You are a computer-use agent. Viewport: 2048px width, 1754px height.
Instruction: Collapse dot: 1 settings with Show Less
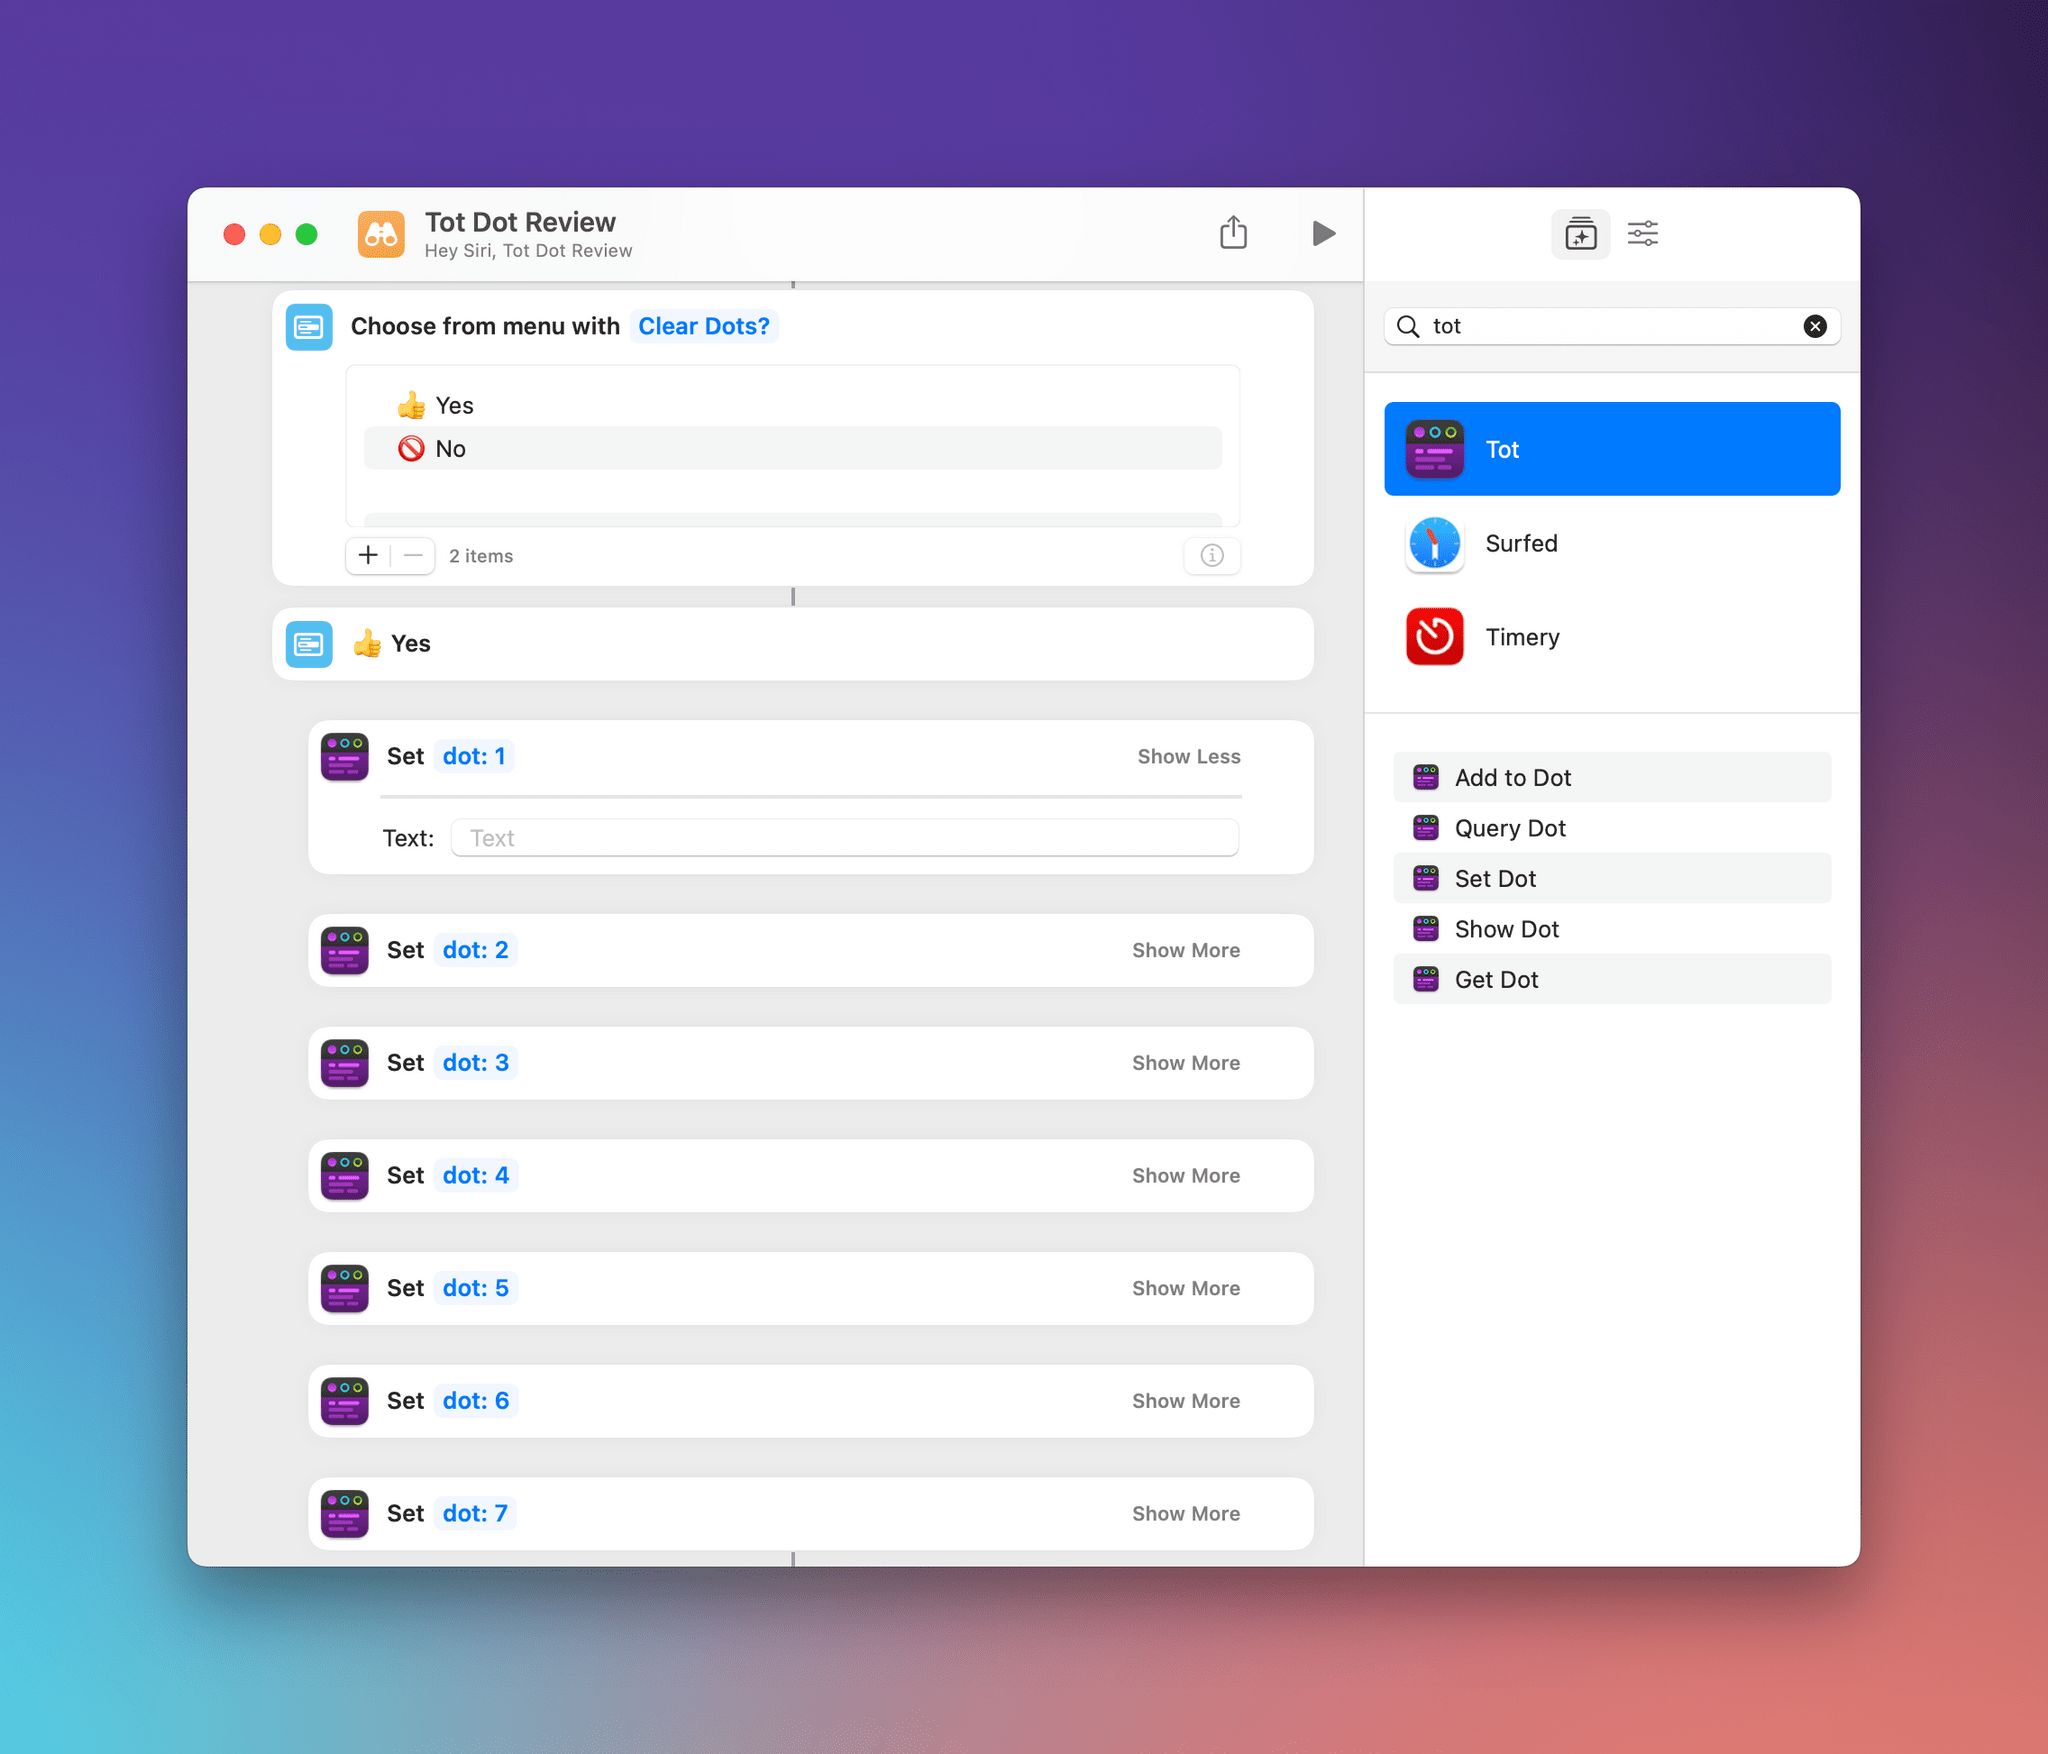click(1190, 755)
